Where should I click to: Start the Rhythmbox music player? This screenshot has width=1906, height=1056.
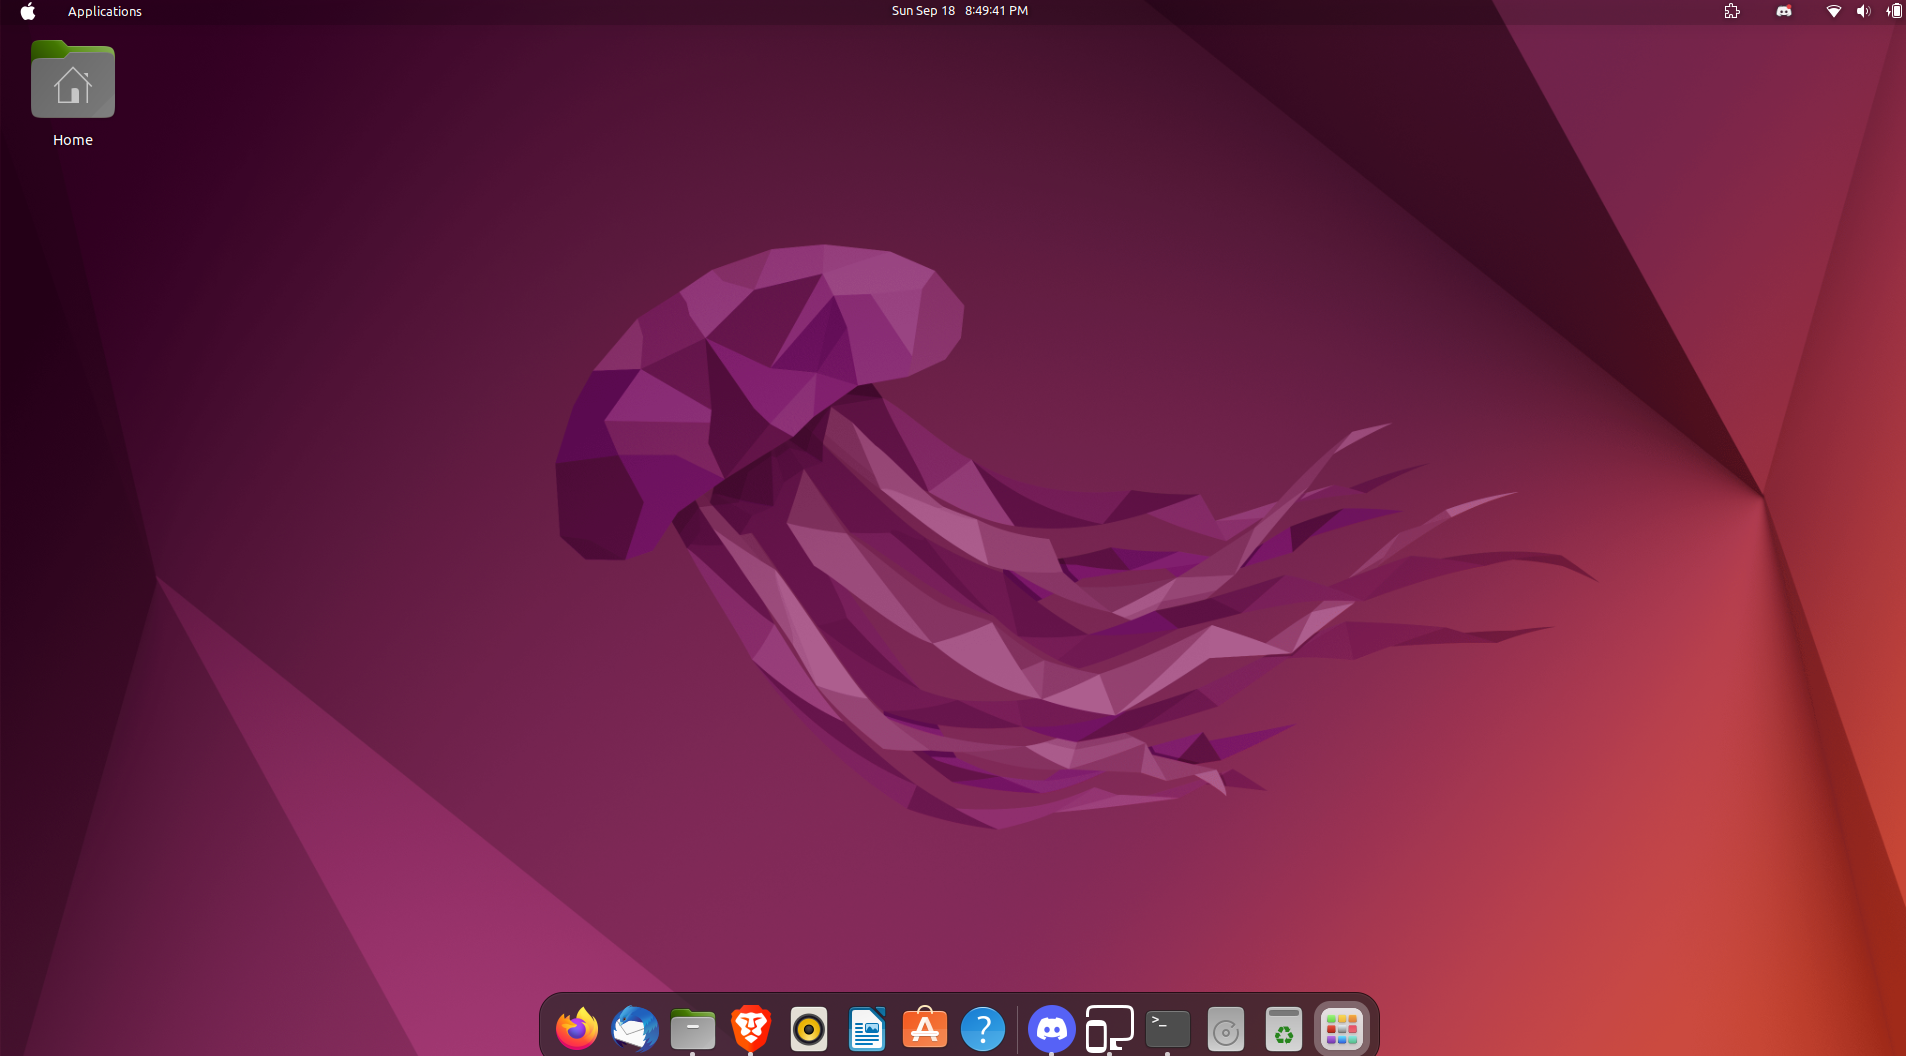(x=808, y=1028)
